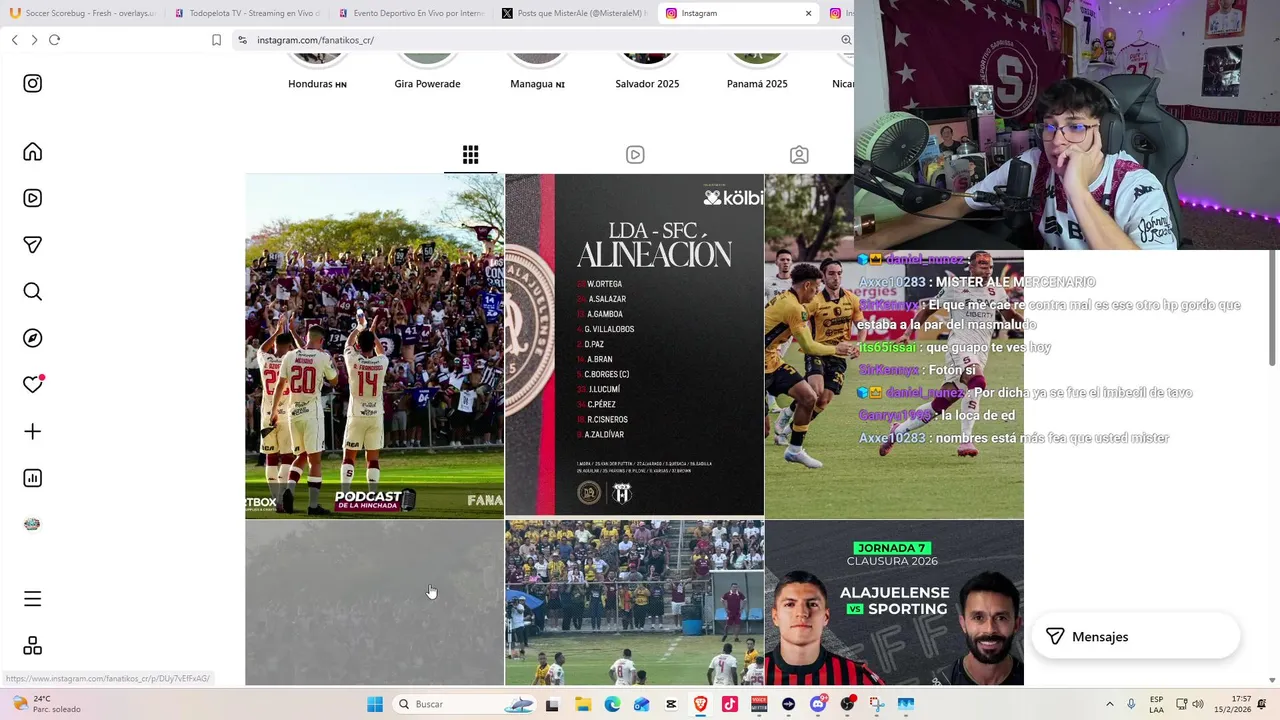Open the Reels icon in sidebar
The height and width of the screenshot is (720, 1280).
tap(33, 198)
